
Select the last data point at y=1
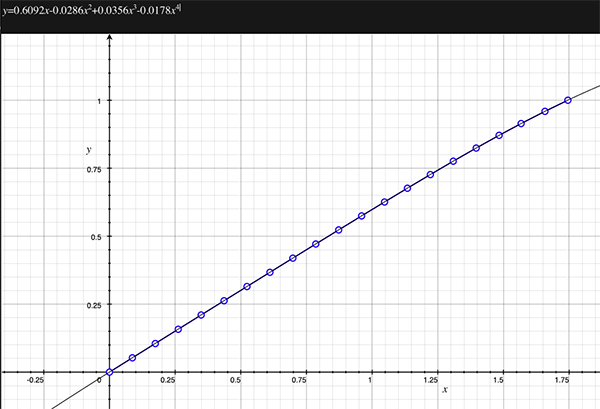(568, 100)
